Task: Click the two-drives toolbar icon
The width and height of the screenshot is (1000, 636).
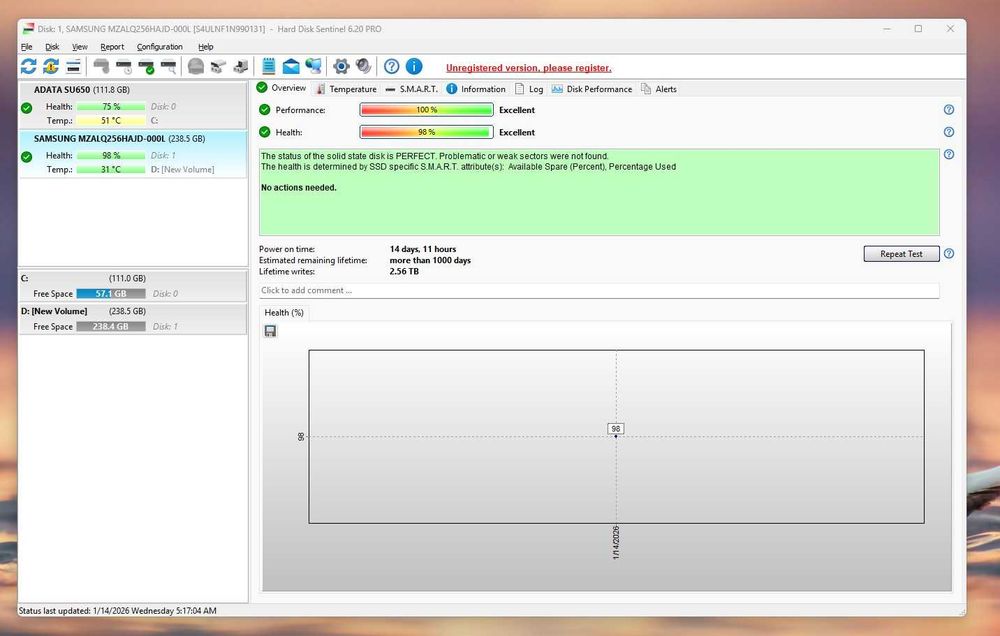Action: [218, 66]
